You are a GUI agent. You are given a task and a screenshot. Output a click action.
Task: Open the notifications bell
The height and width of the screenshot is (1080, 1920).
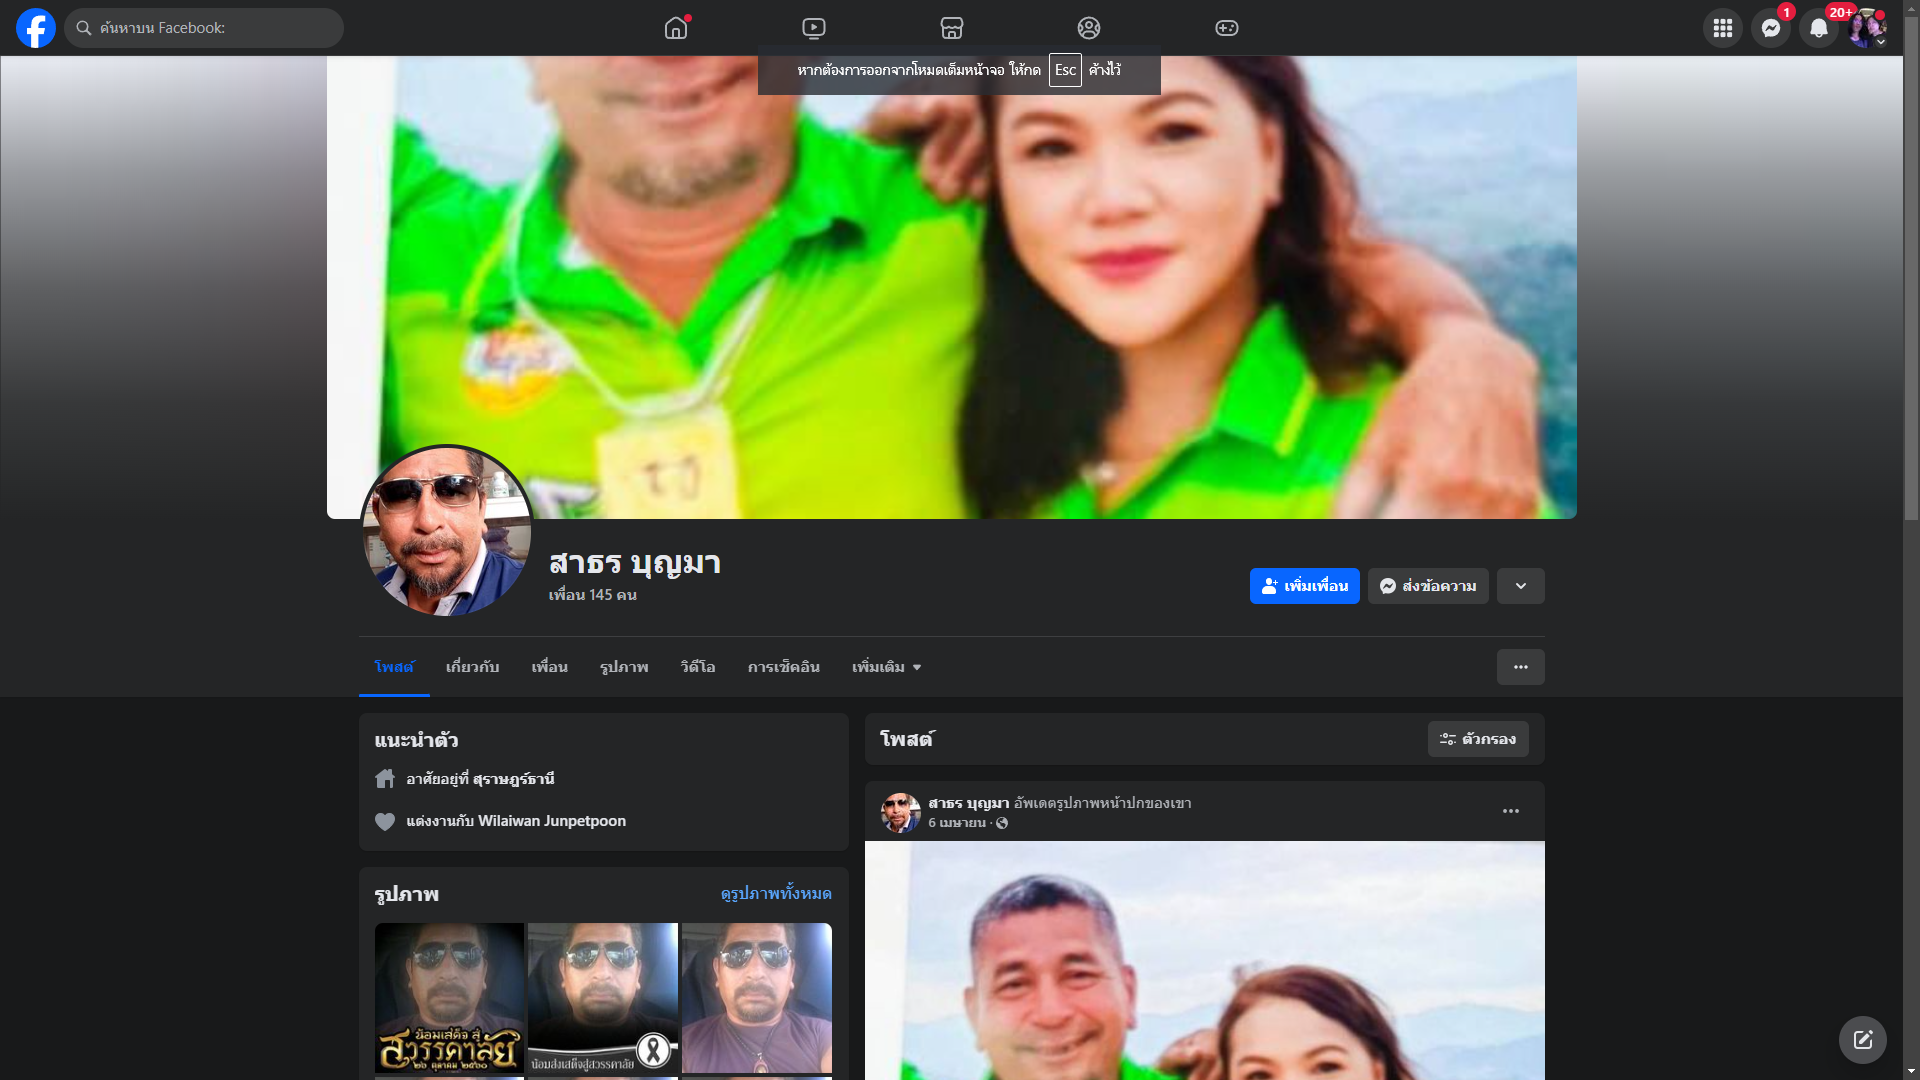click(1818, 28)
